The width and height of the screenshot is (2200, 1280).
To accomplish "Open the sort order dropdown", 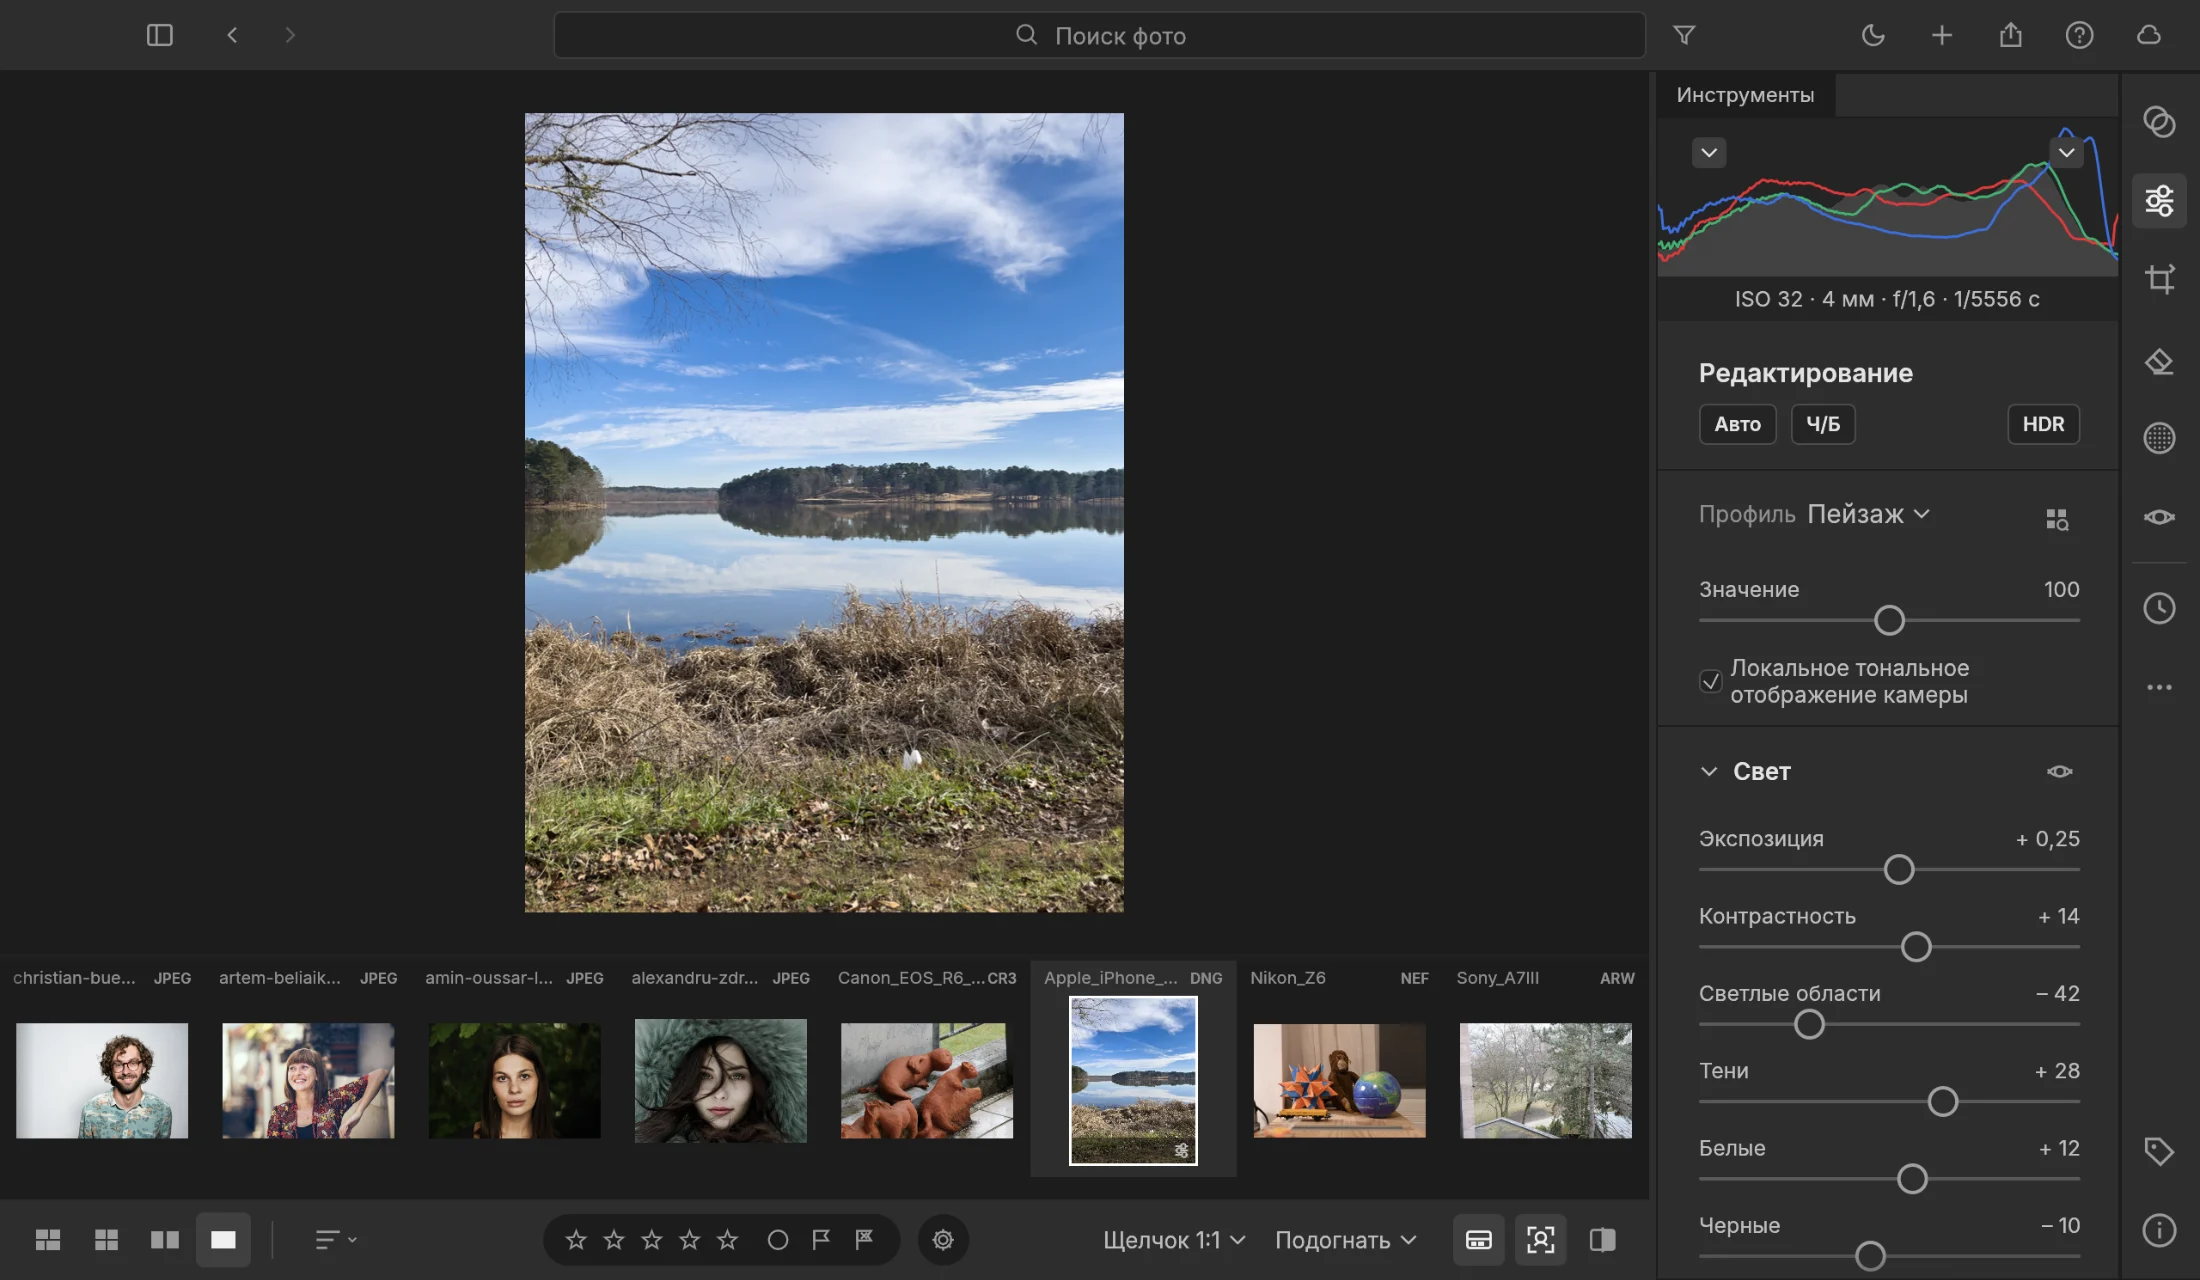I will [x=335, y=1240].
